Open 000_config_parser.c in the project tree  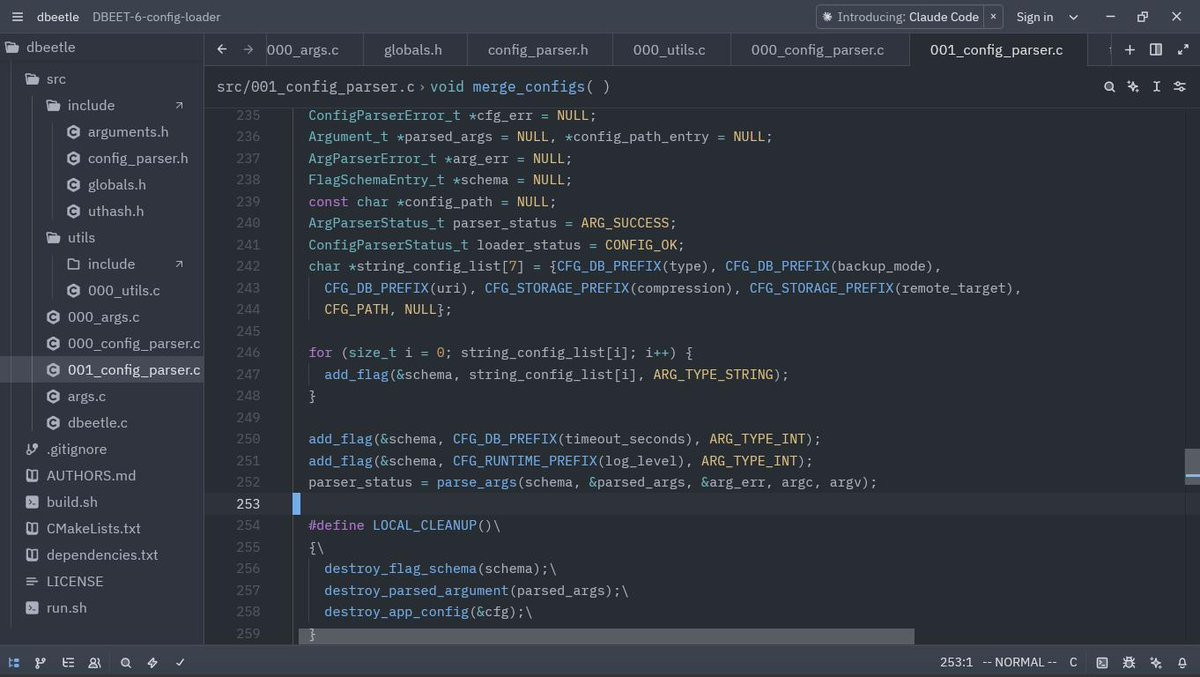click(x=102, y=343)
